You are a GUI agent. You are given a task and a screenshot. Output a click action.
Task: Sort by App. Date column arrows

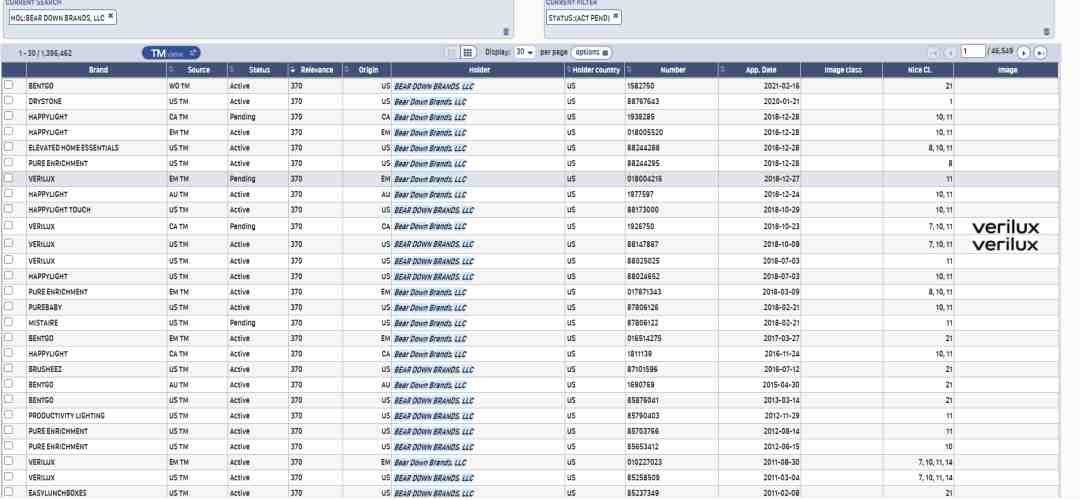click(723, 70)
